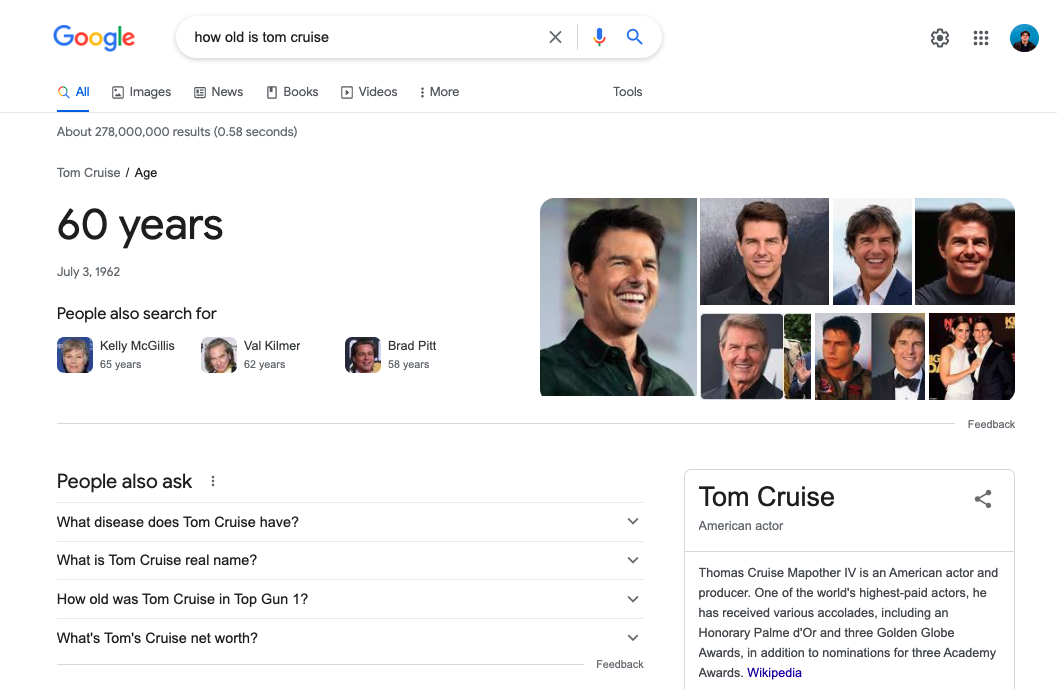
Task: Clear the search box with the X icon
Action: (x=555, y=37)
